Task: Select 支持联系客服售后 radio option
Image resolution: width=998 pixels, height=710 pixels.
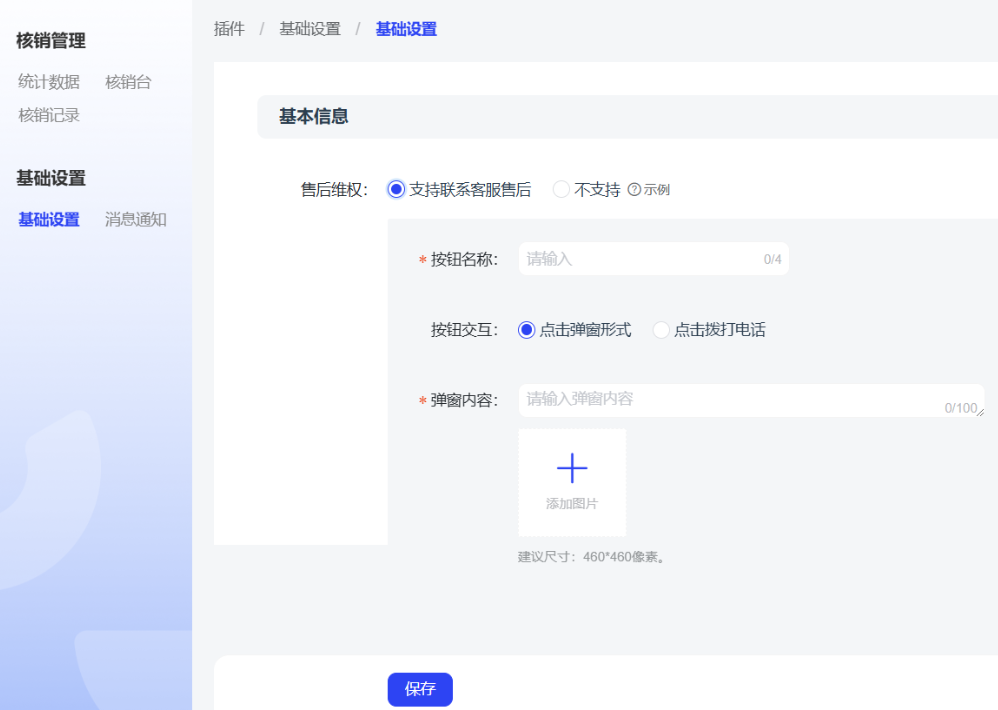Action: pyautogui.click(x=397, y=189)
